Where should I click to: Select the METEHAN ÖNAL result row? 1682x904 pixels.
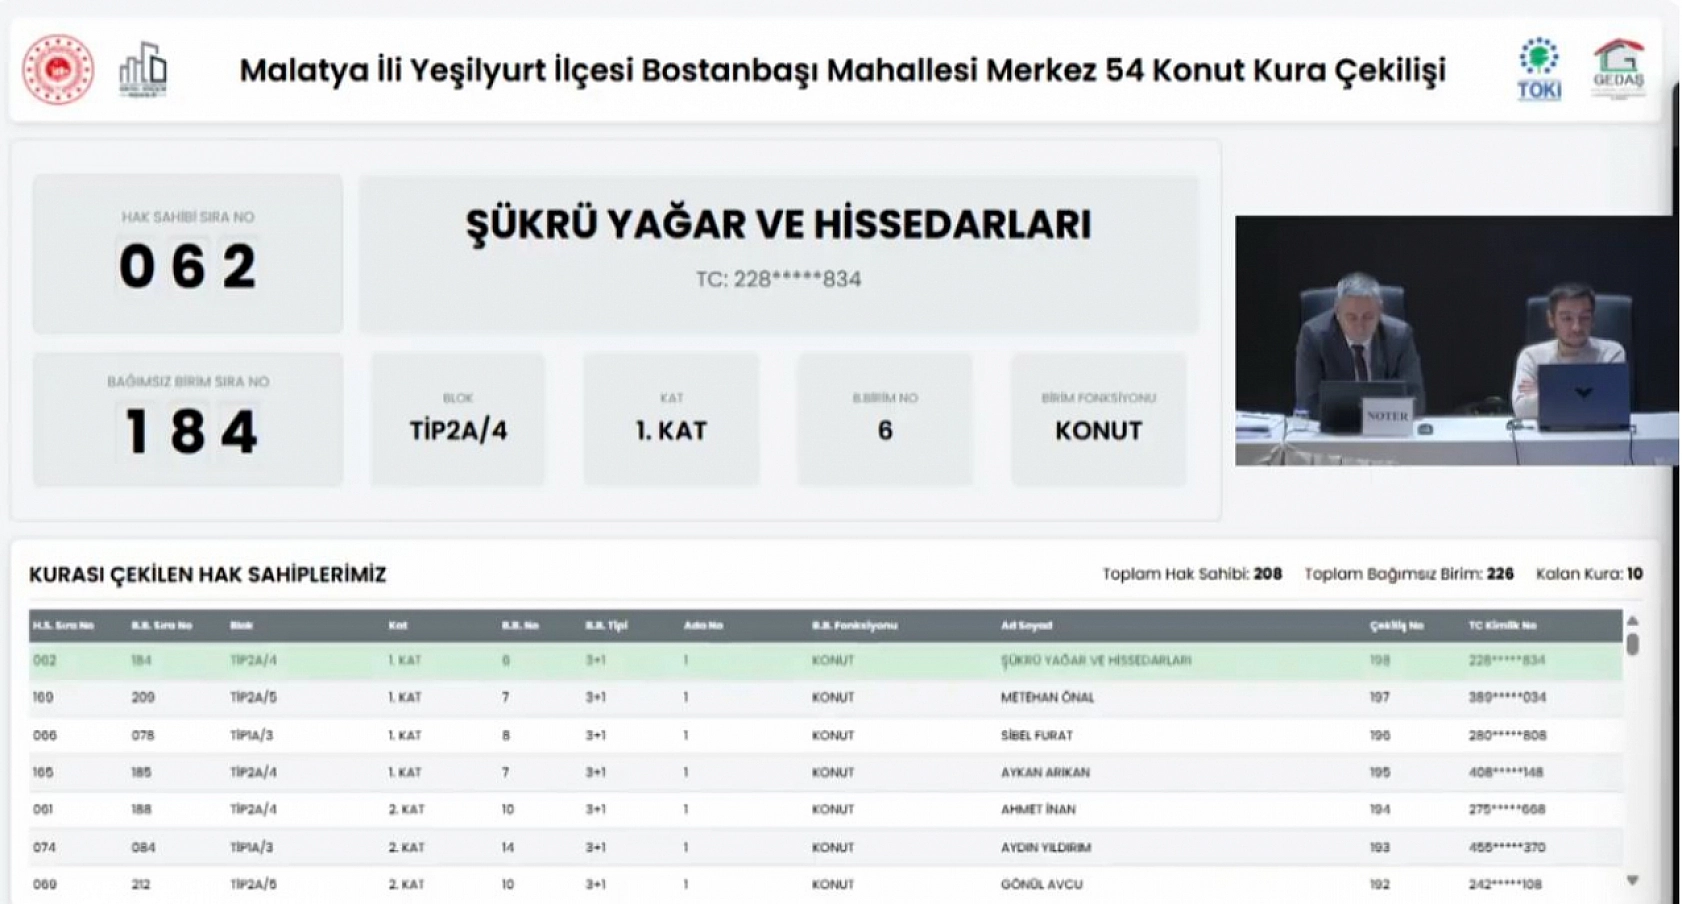pos(700,697)
